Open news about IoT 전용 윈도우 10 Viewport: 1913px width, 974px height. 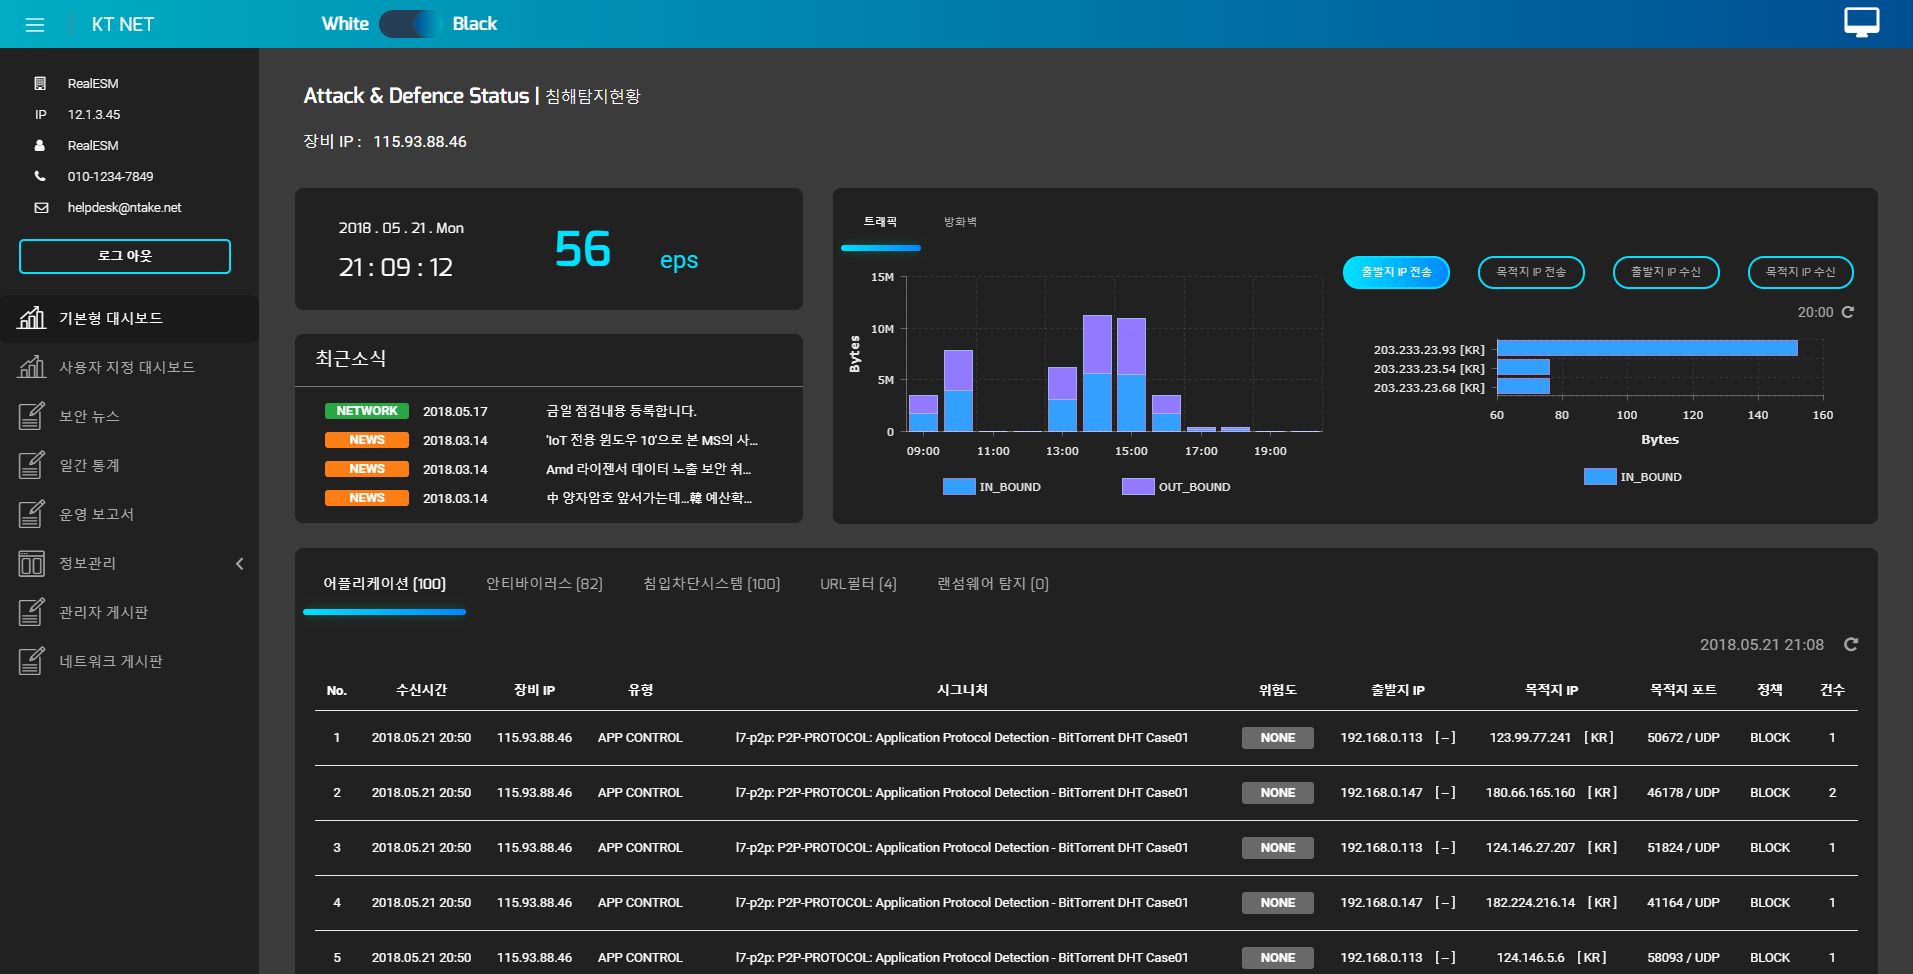pos(652,440)
